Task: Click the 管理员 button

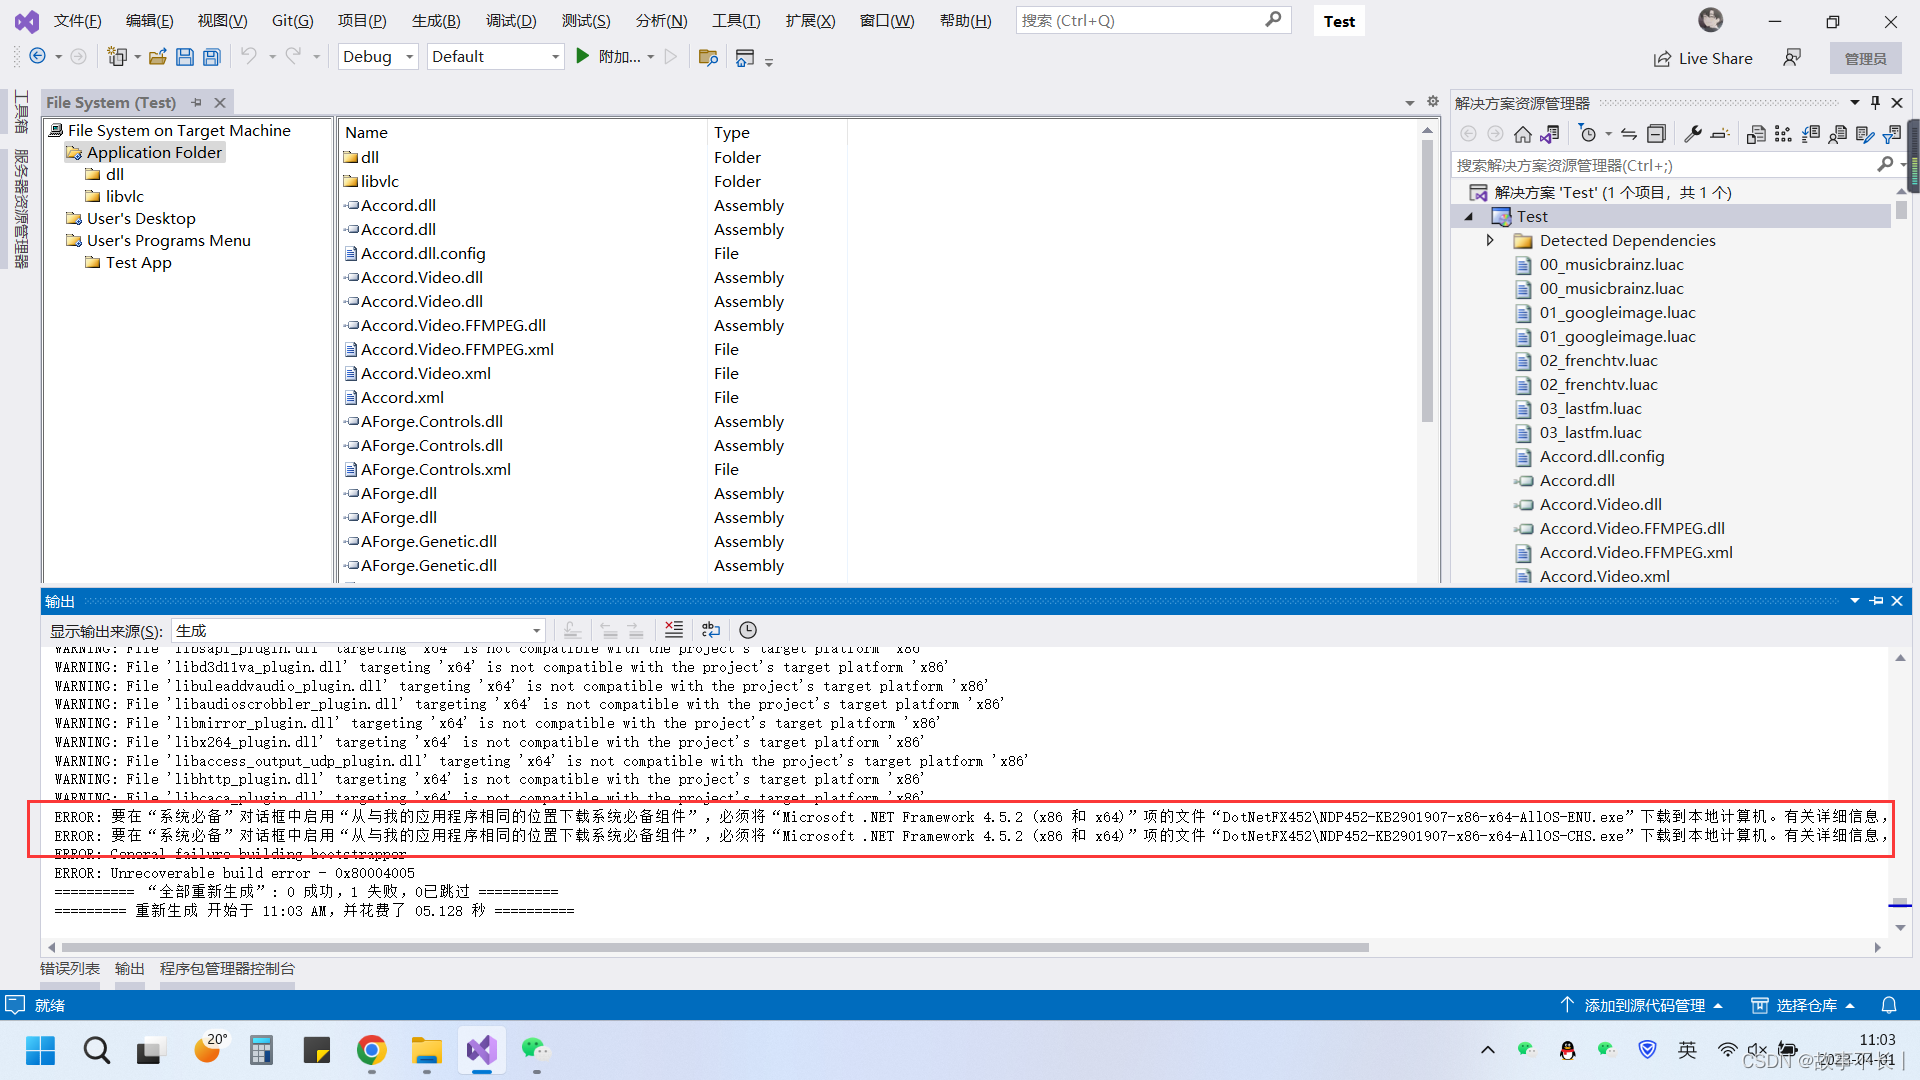Action: click(x=1865, y=58)
